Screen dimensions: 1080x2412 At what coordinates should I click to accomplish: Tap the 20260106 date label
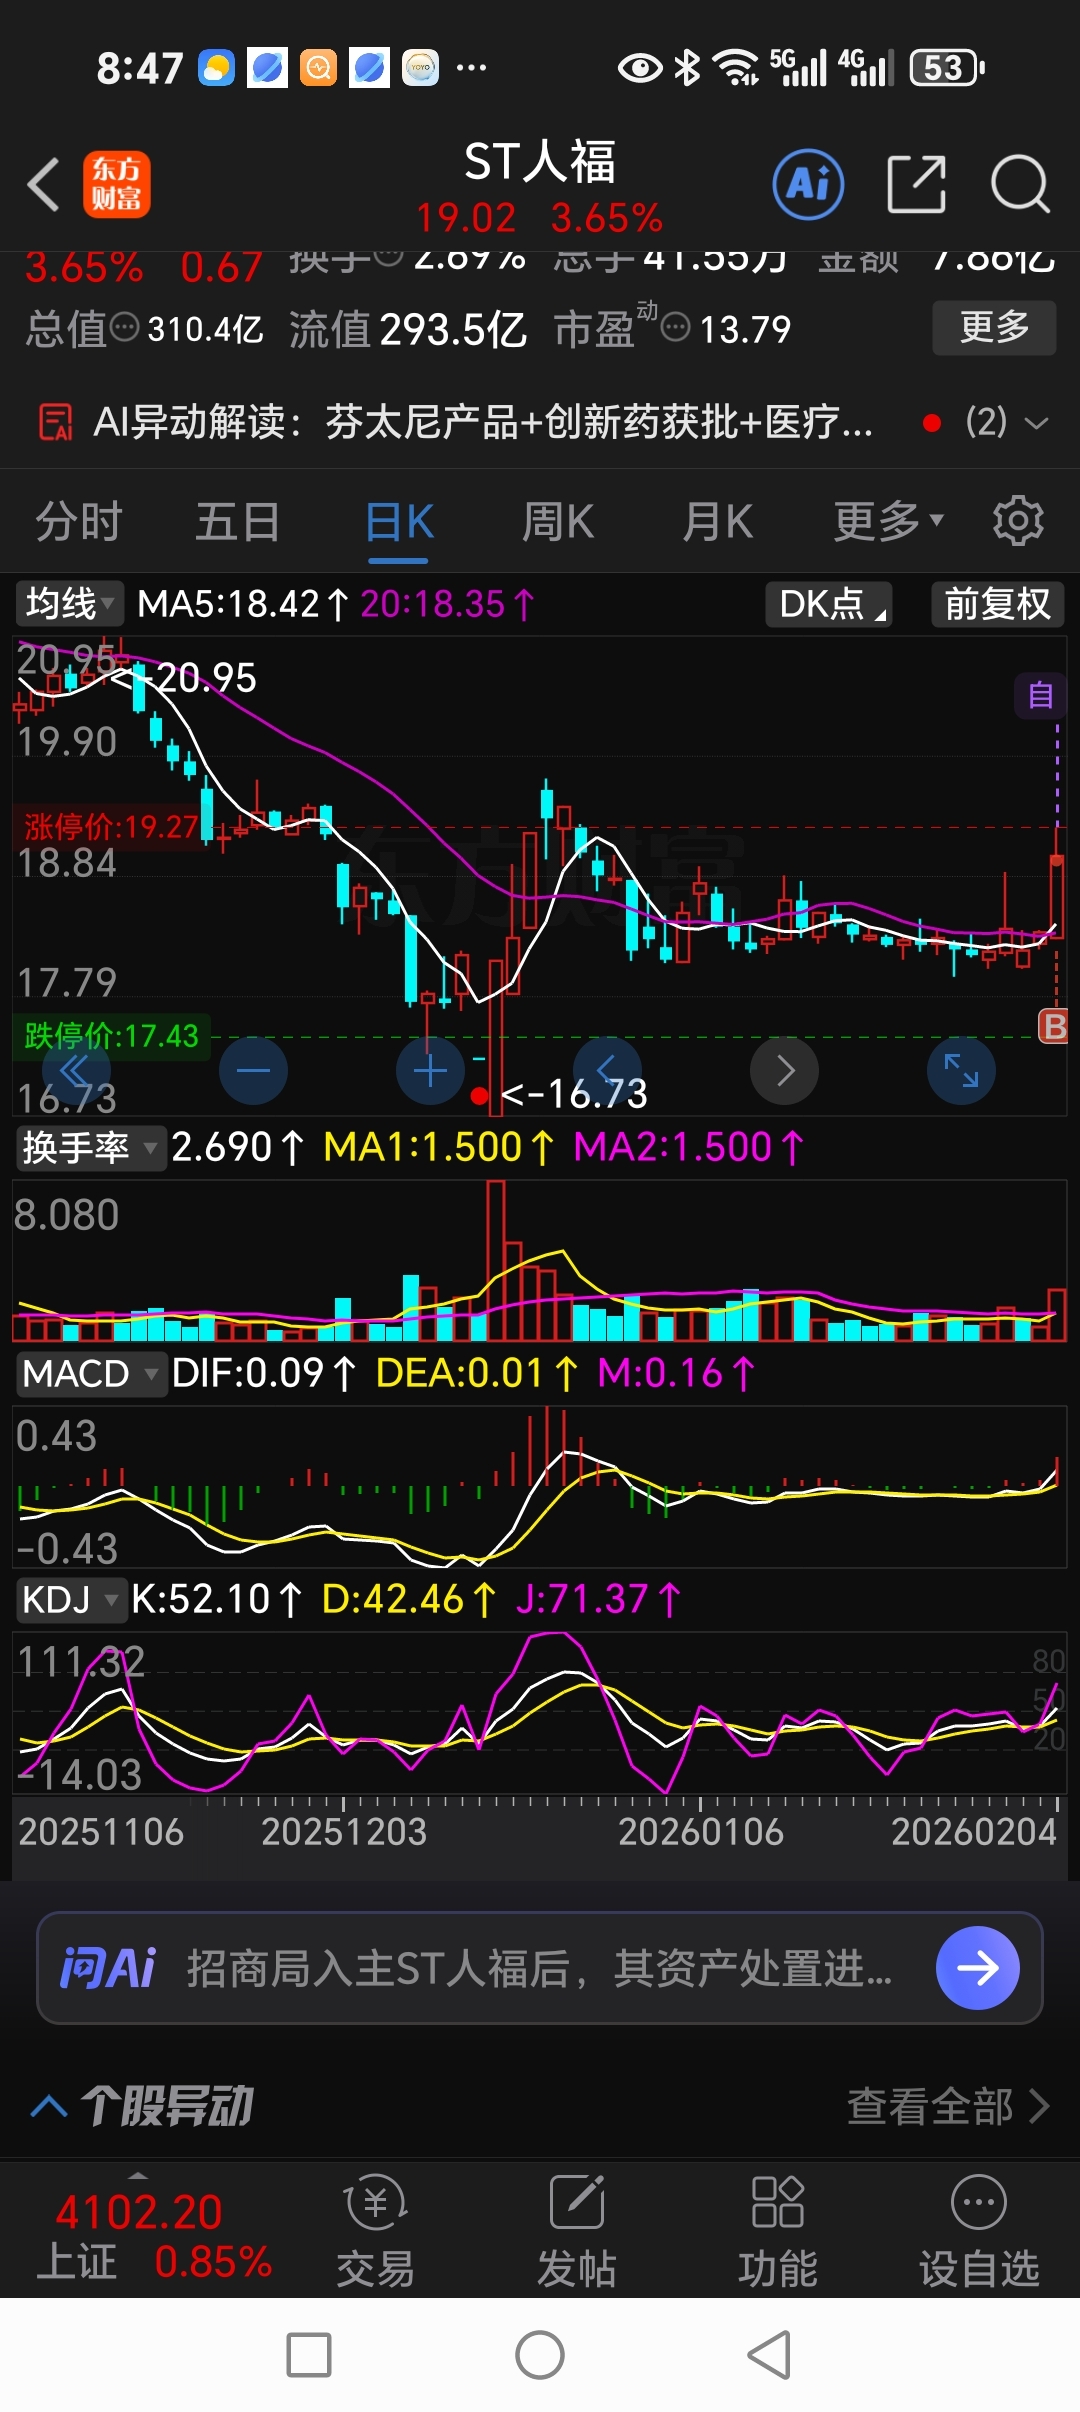click(x=700, y=1832)
